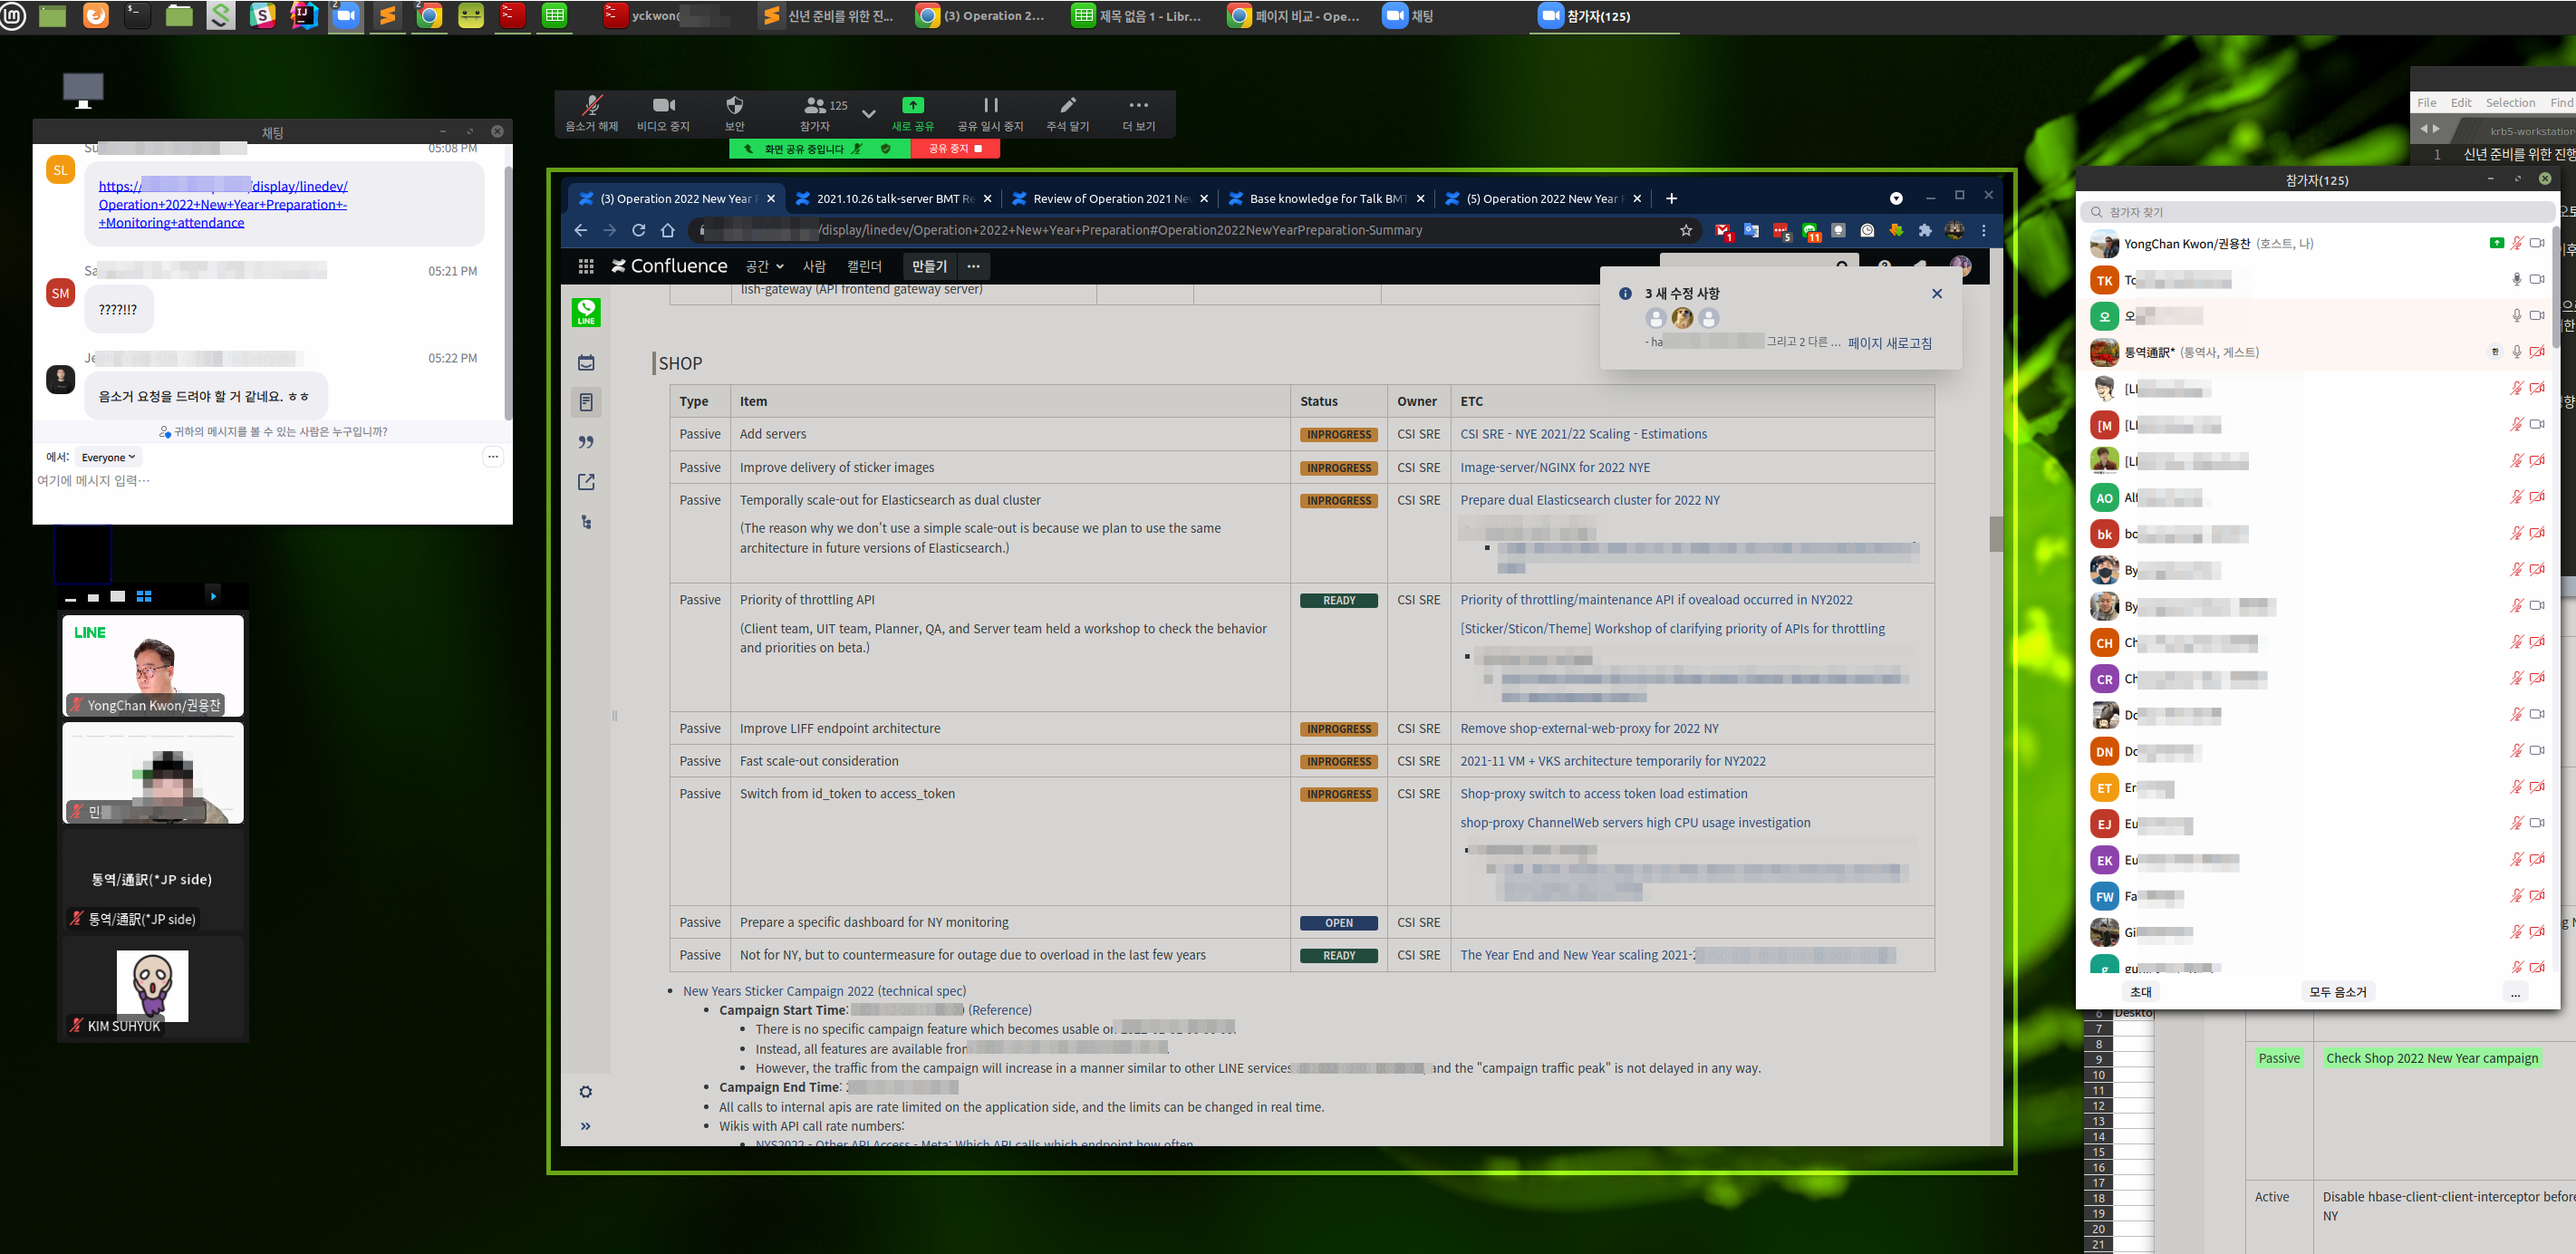2576x1254 pixels.
Task: Open the Google Translate extension
Action: click(1751, 230)
